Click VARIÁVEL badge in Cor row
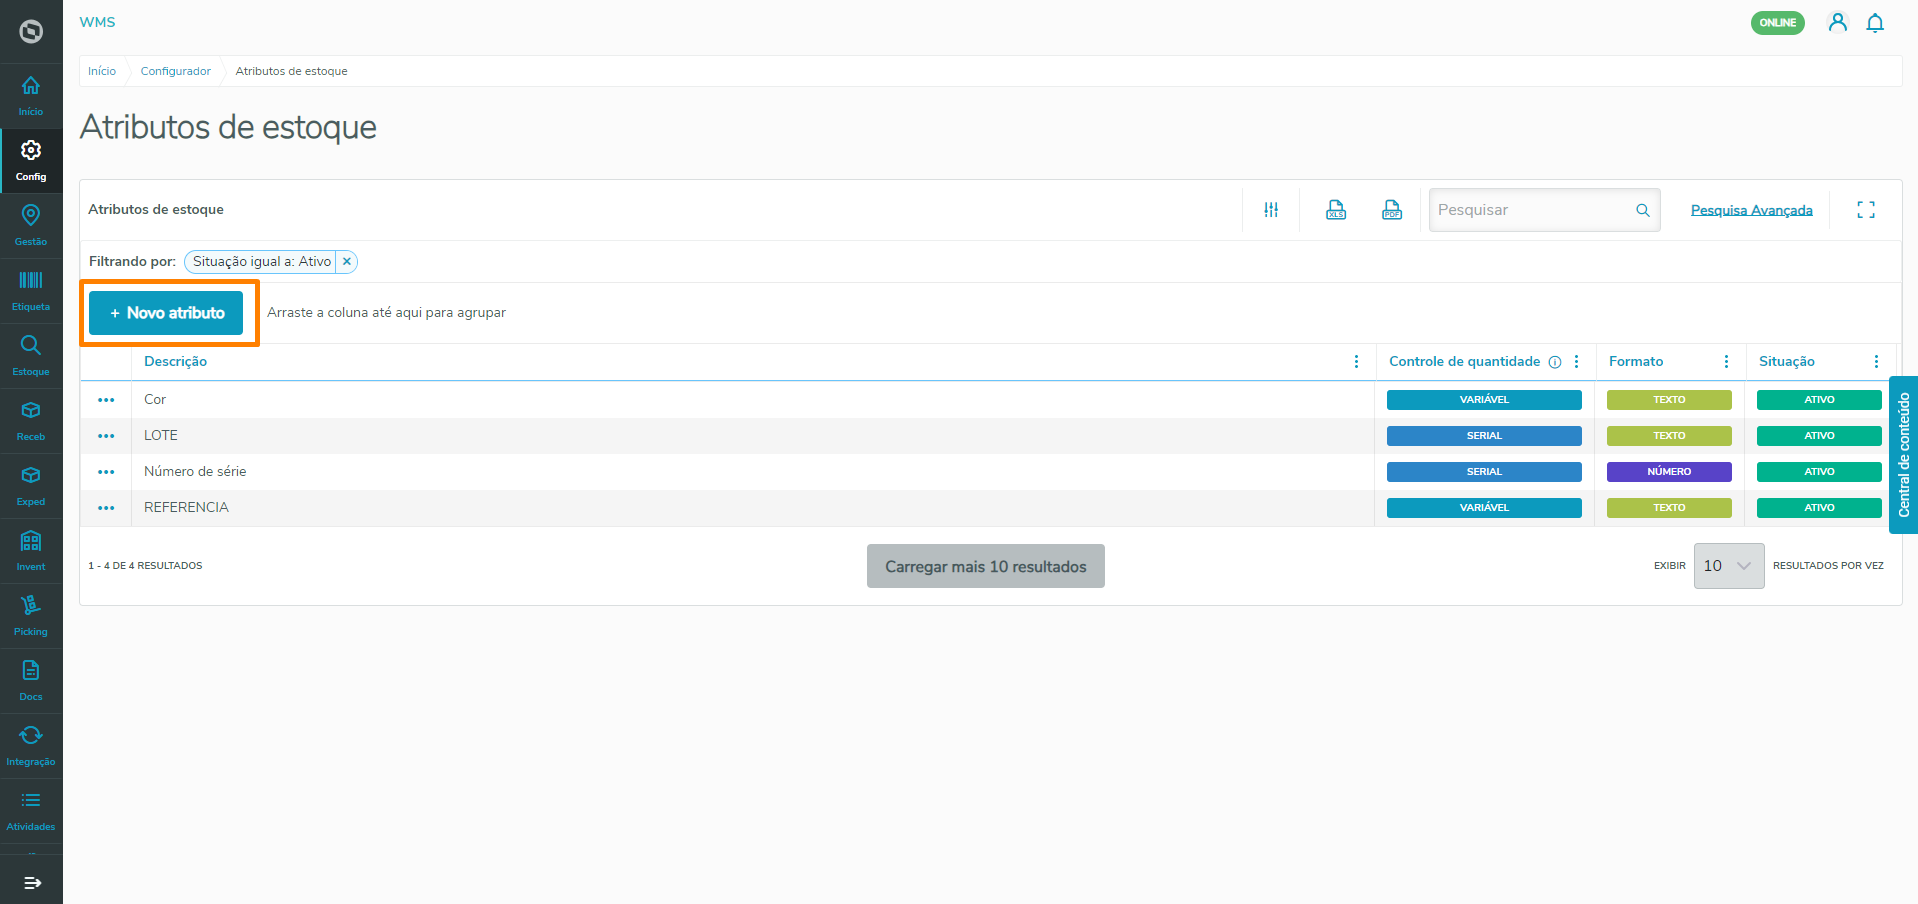The height and width of the screenshot is (904, 1918). (1484, 400)
